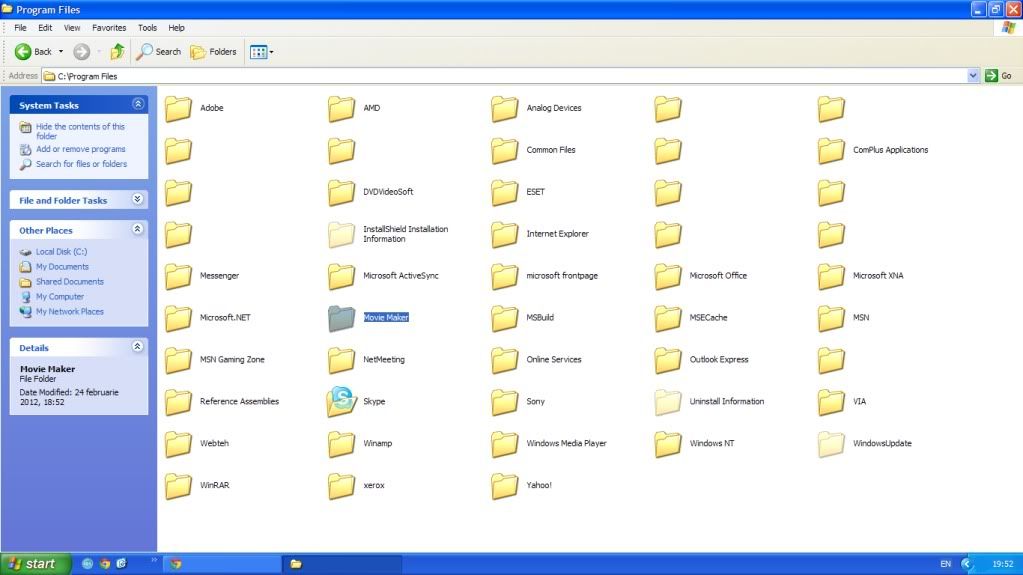Open the Search pane
This screenshot has height=575, width=1023.
pyautogui.click(x=159, y=52)
